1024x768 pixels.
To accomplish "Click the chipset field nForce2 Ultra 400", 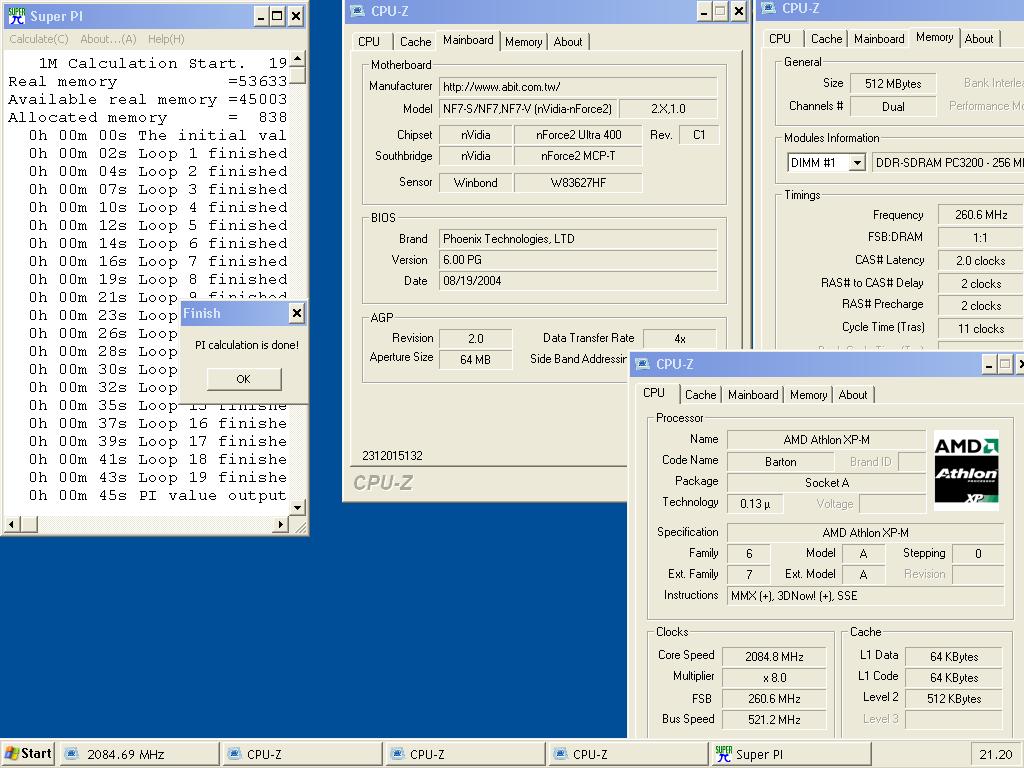I will click(578, 135).
